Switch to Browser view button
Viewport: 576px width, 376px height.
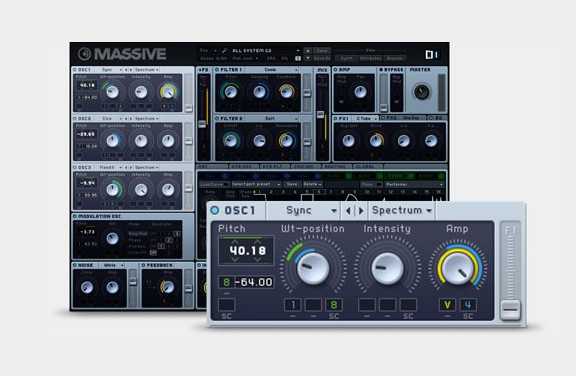pyautogui.click(x=395, y=58)
